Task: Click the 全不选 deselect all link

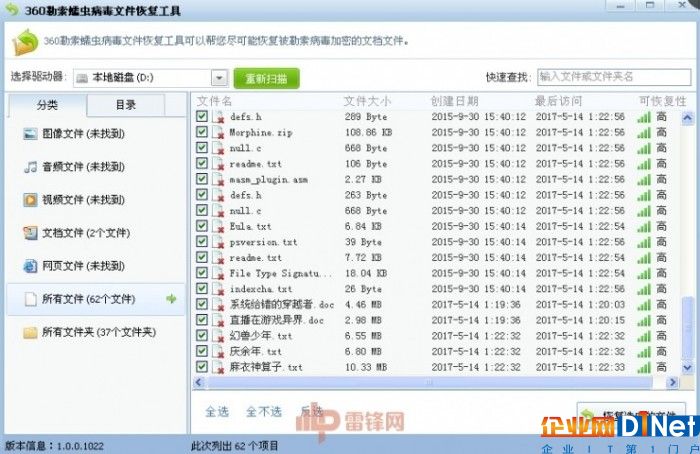Action: 264,412
